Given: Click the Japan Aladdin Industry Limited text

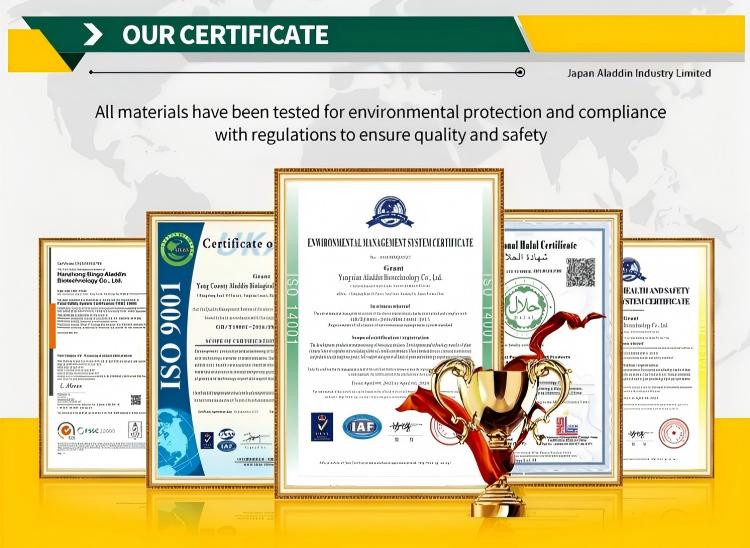Looking at the screenshot, I should 639,73.
